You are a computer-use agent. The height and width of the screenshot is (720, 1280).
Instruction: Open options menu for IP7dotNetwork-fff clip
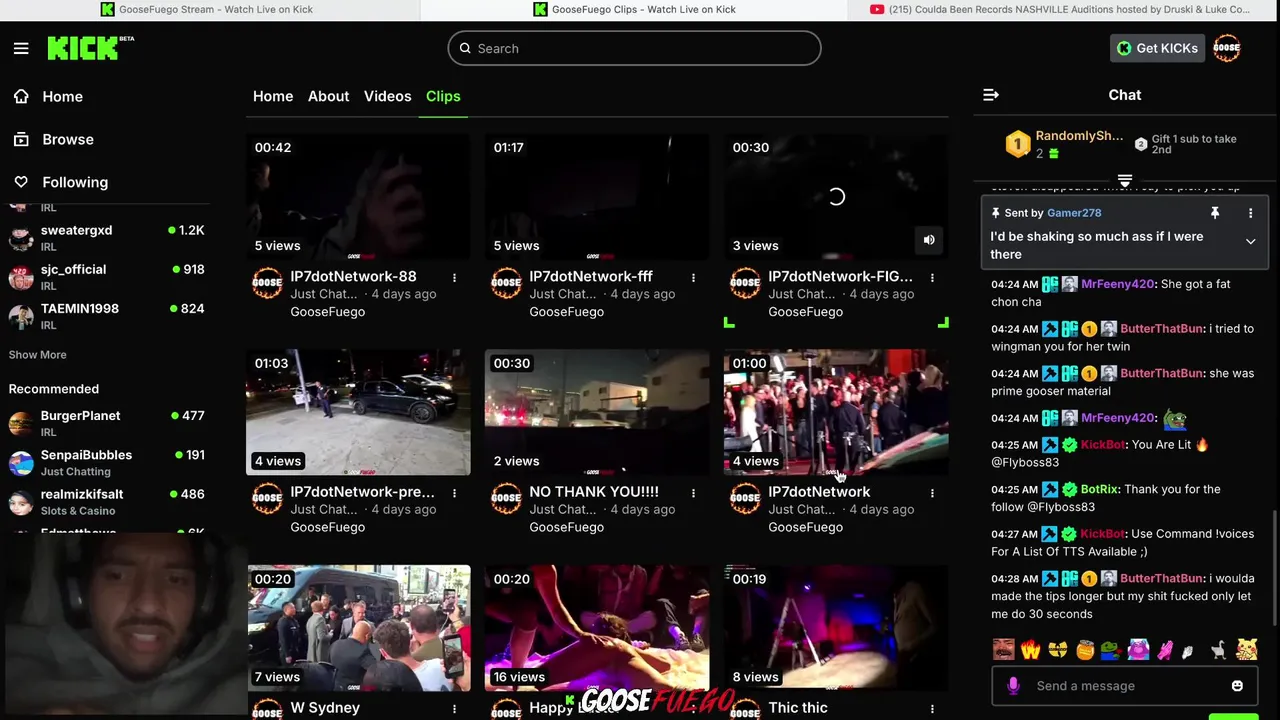coord(693,277)
